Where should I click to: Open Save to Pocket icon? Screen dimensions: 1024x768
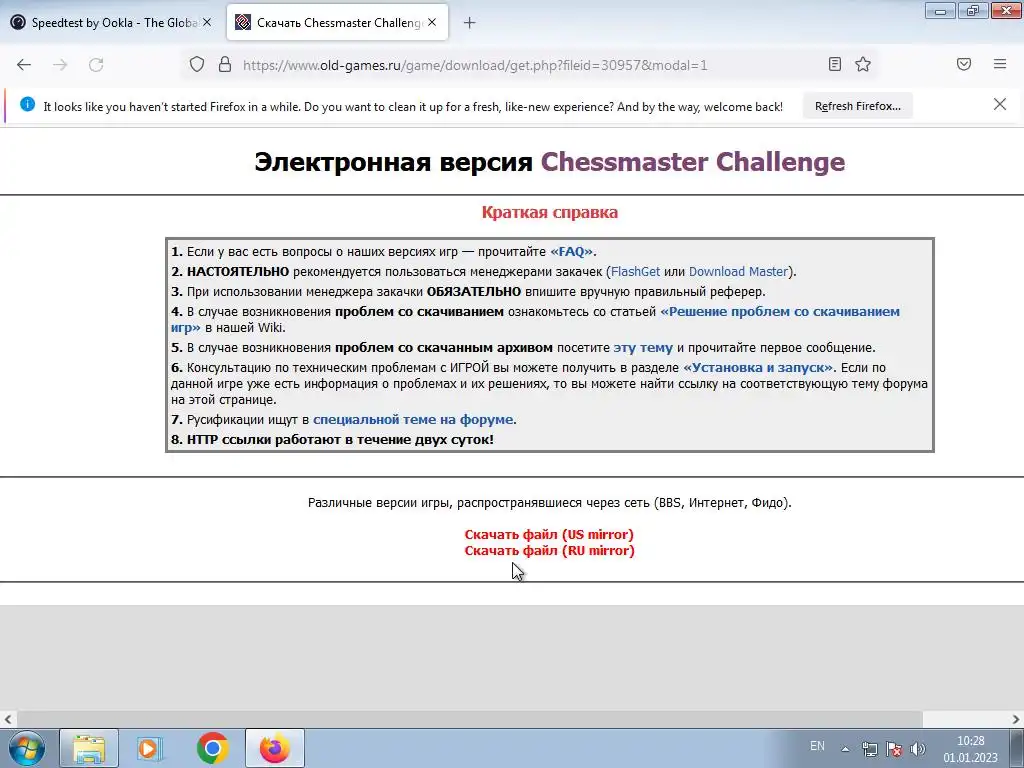964,64
